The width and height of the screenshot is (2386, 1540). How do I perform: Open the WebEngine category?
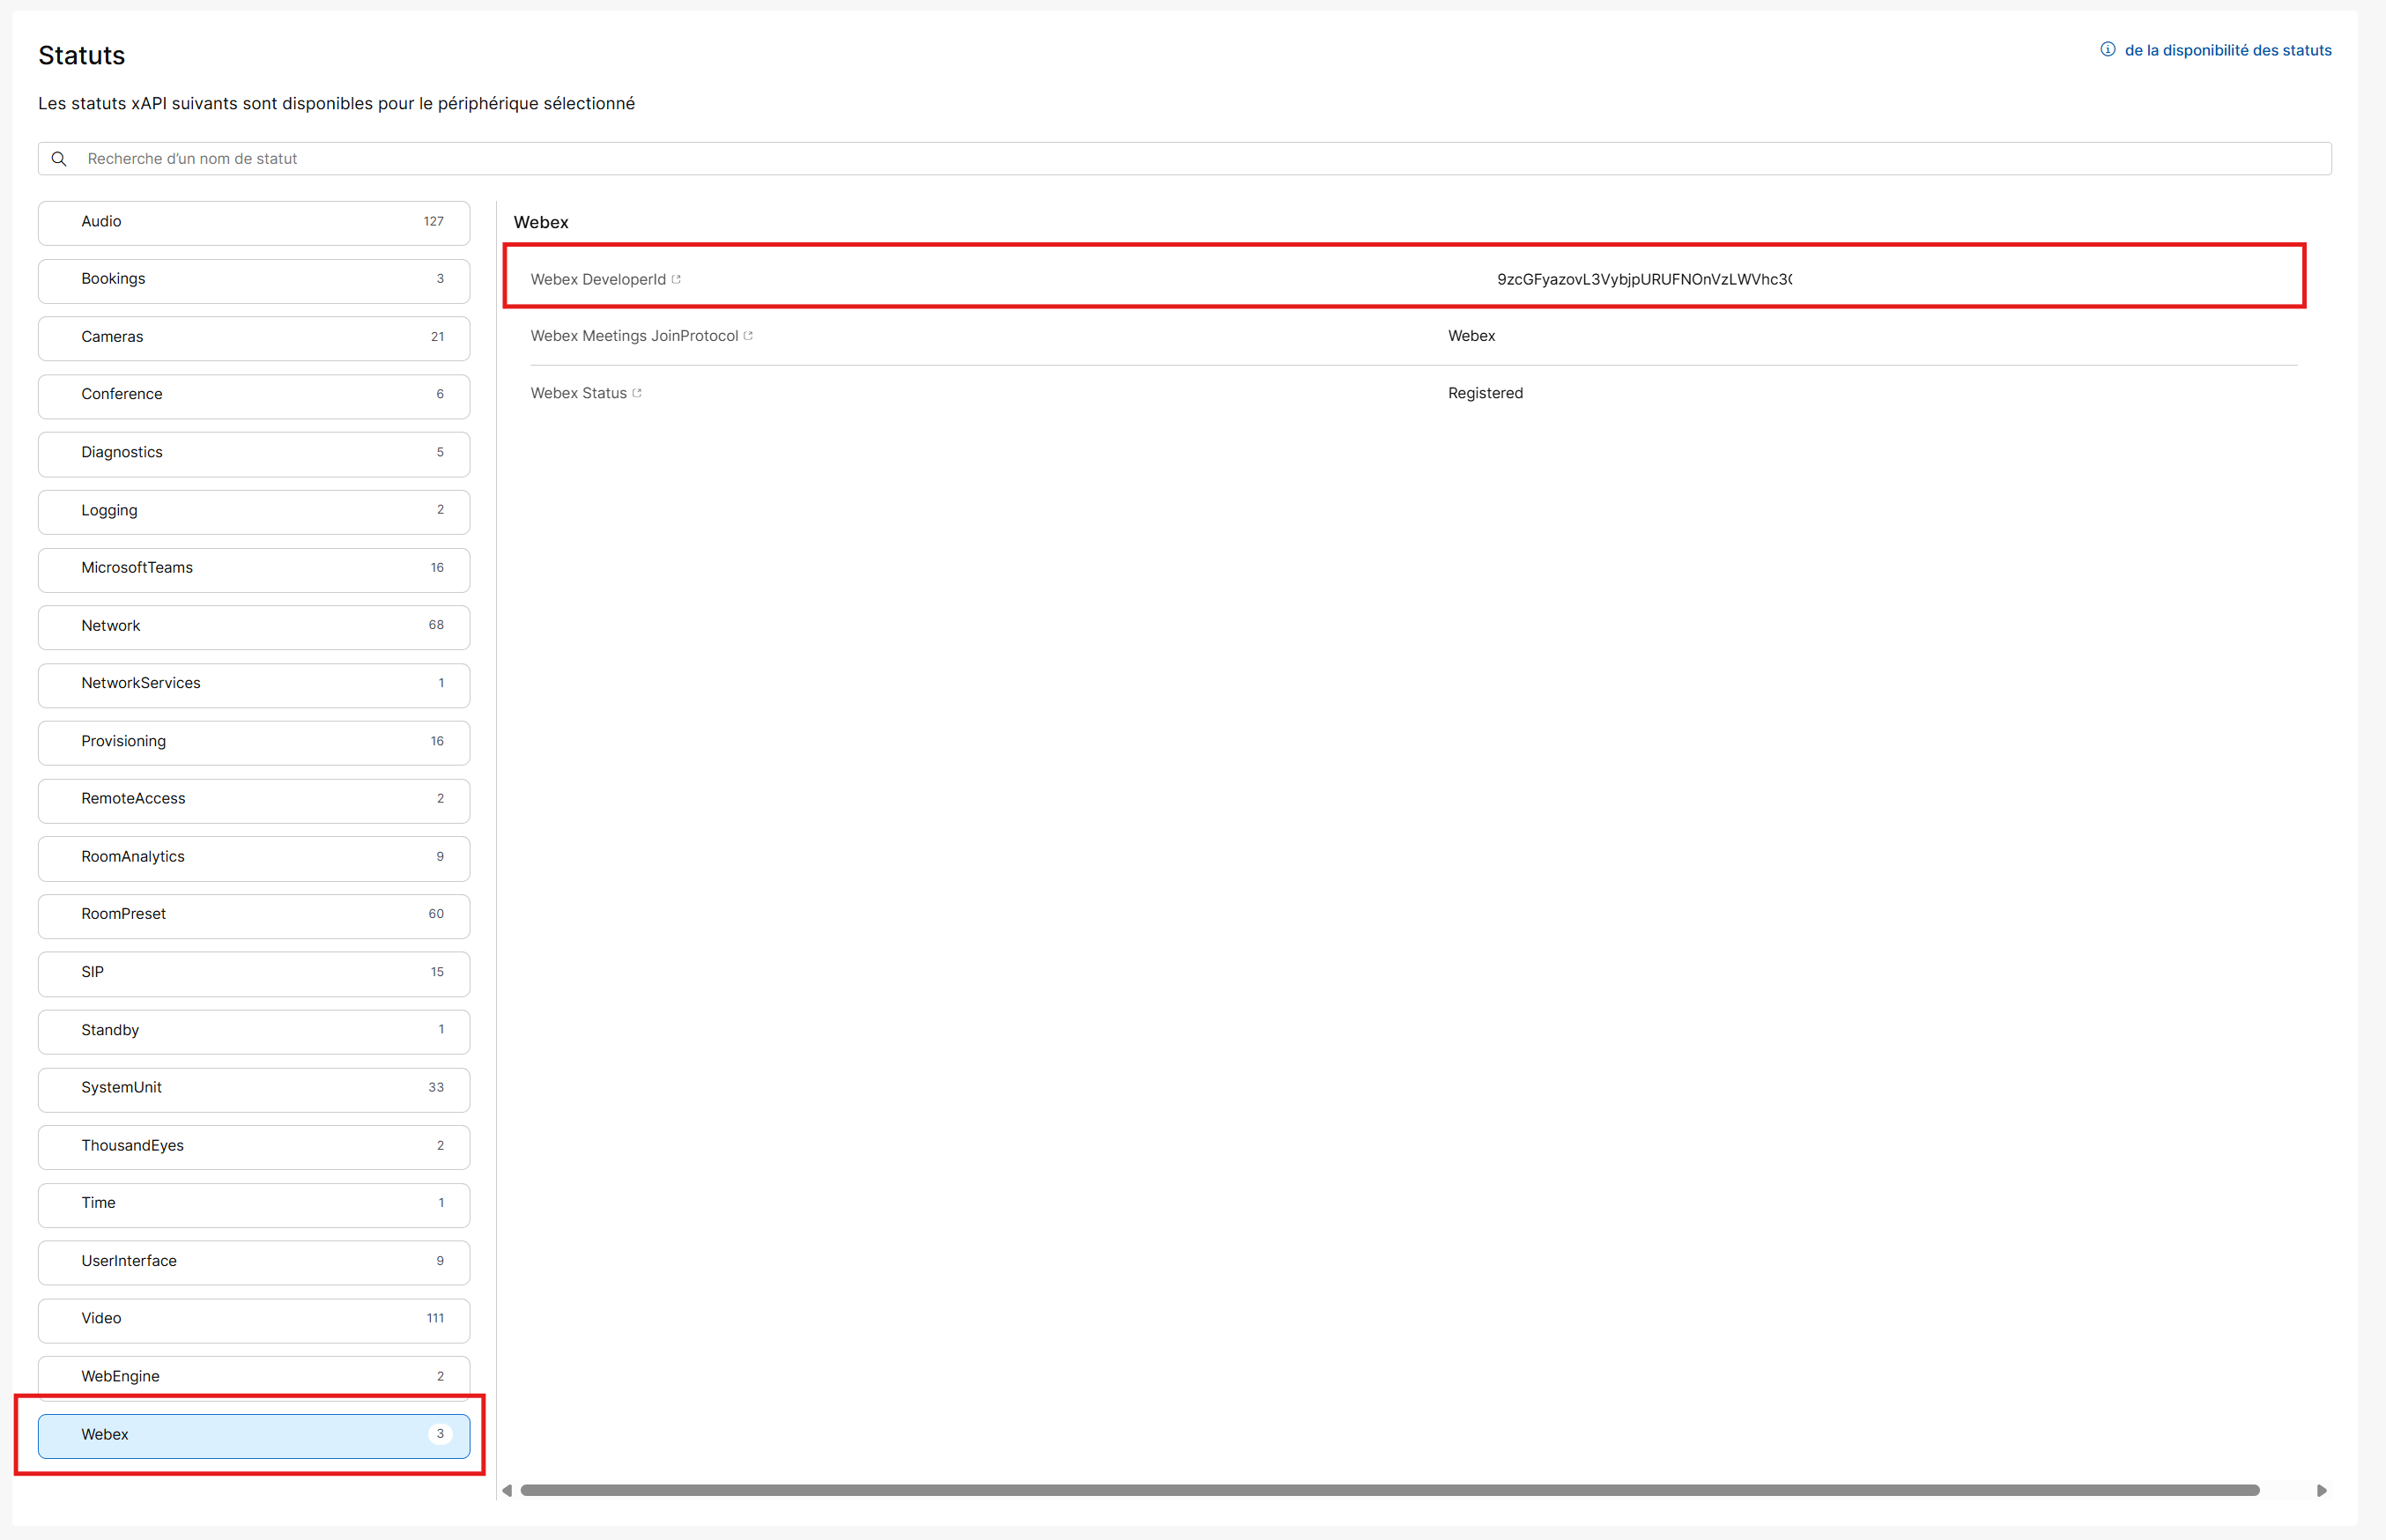(x=254, y=1377)
